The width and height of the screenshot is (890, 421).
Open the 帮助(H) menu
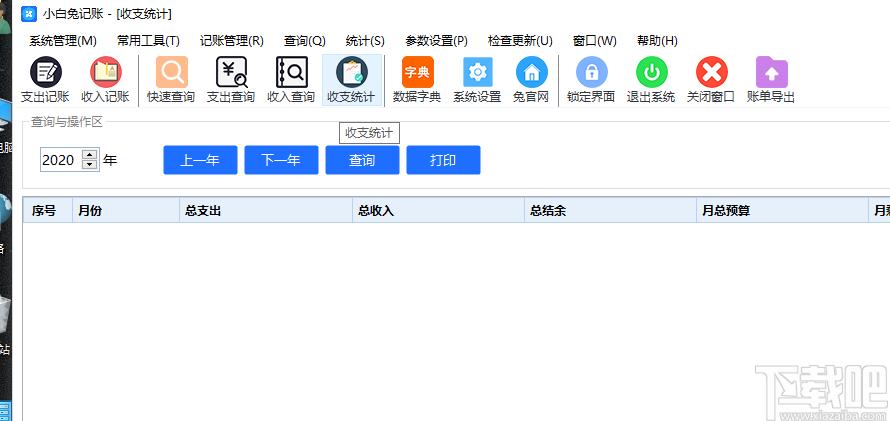657,41
